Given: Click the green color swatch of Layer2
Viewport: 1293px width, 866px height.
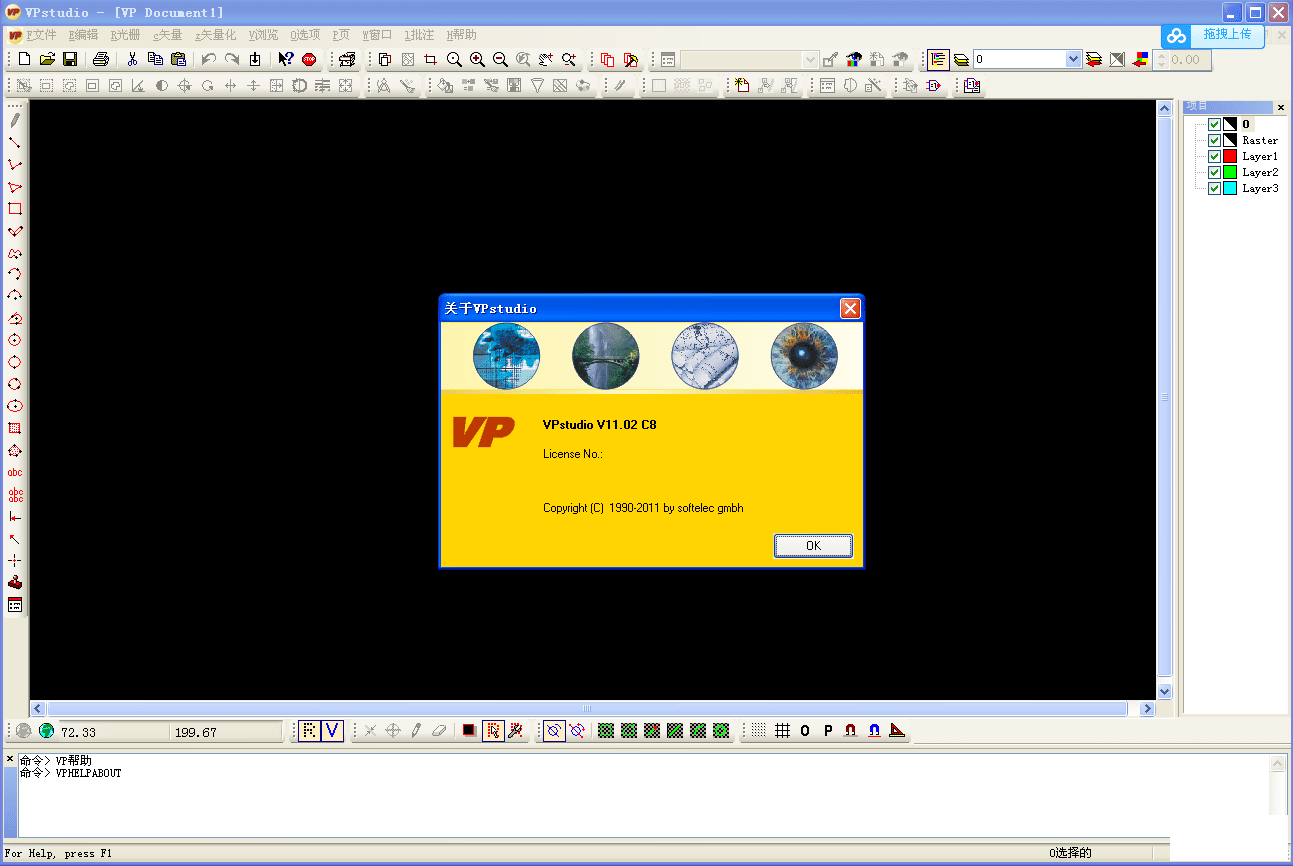Looking at the screenshot, I should tap(1230, 172).
